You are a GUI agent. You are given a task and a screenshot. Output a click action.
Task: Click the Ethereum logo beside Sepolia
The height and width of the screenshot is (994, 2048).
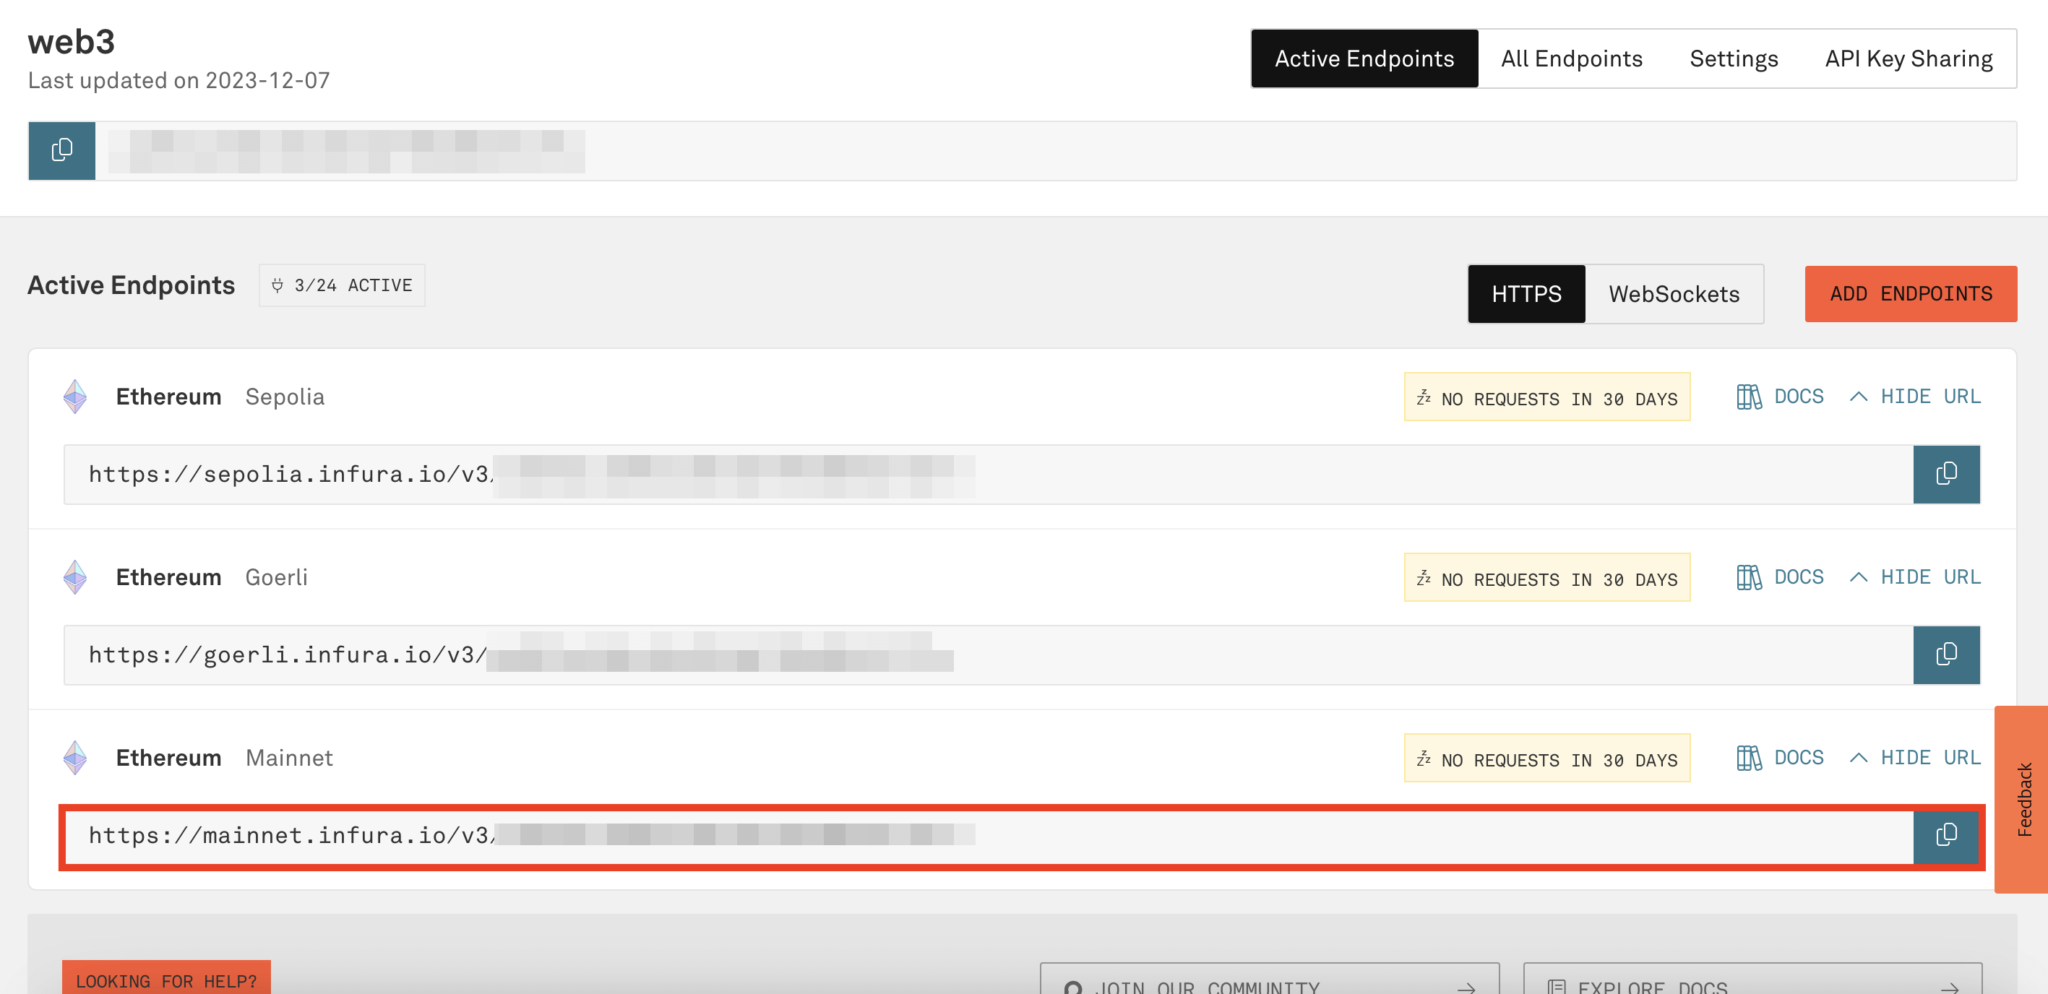(75, 397)
